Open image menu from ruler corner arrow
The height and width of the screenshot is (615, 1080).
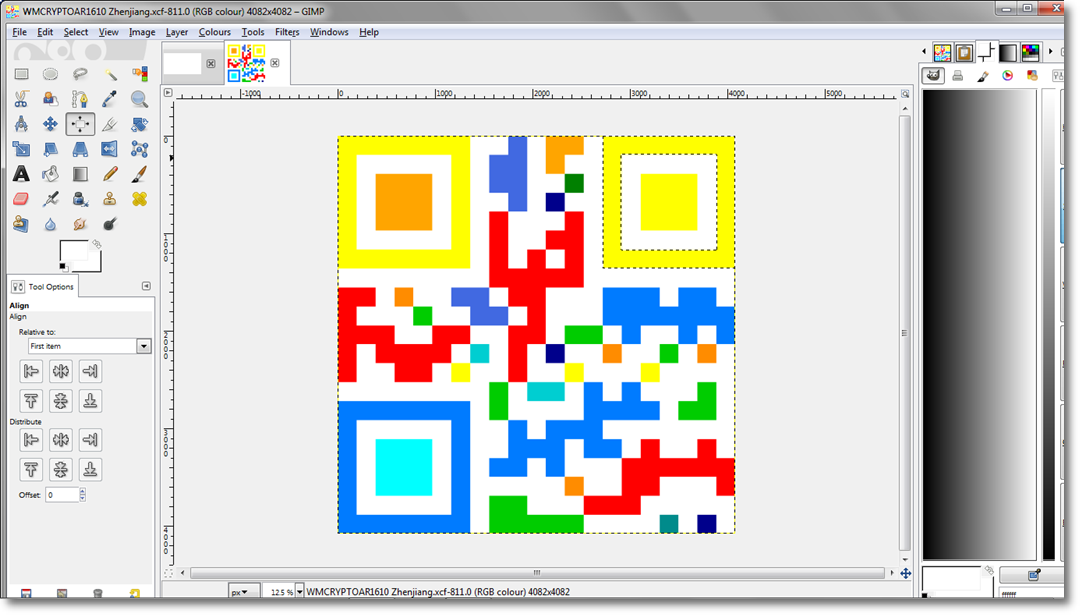tap(168, 92)
